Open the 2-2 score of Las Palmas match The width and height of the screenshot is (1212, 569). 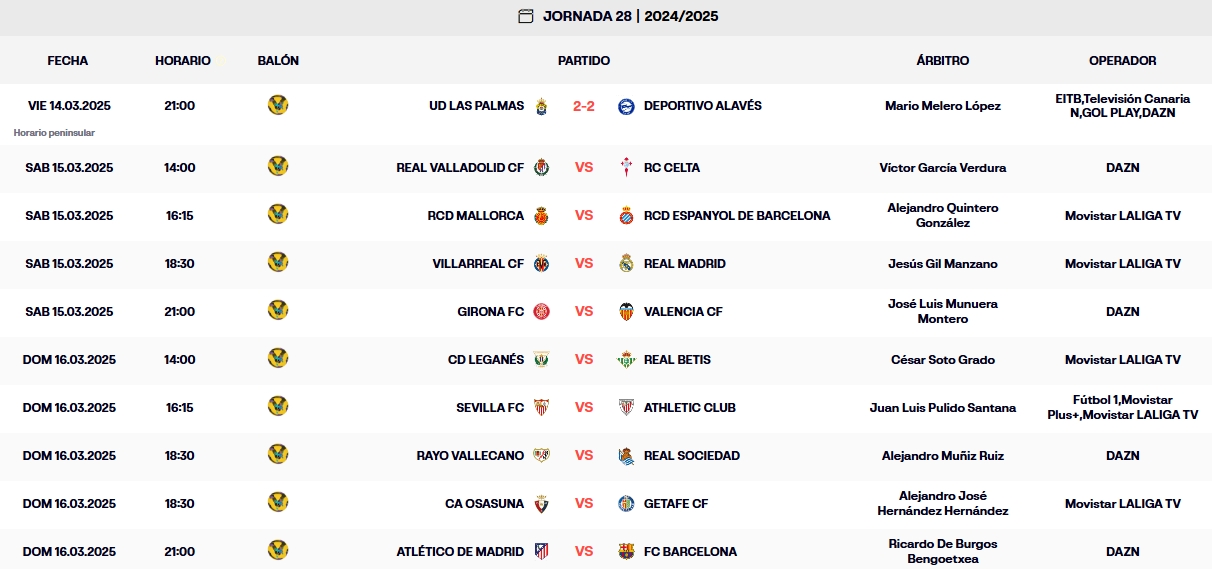point(584,106)
